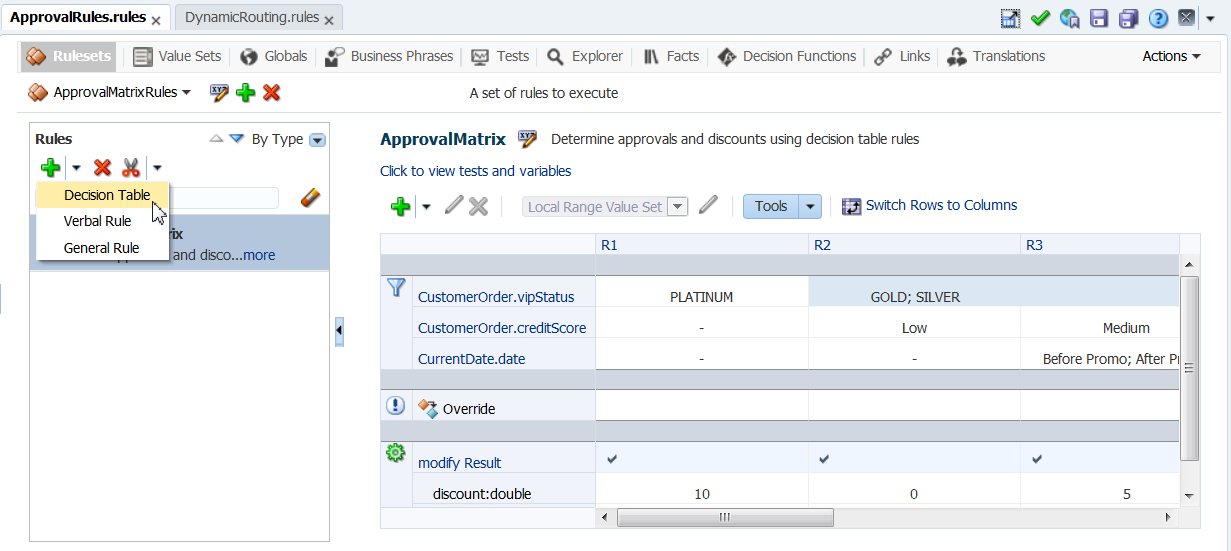Open the Decision Functions tab
This screenshot has height=551, width=1231.
pyautogui.click(x=787, y=57)
